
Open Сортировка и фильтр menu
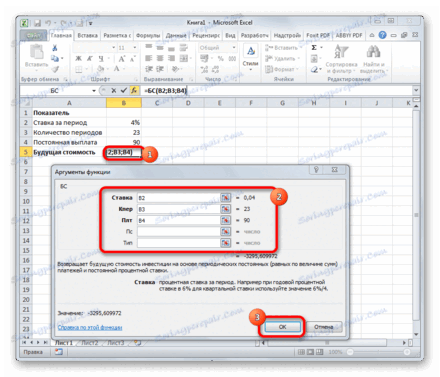point(341,59)
